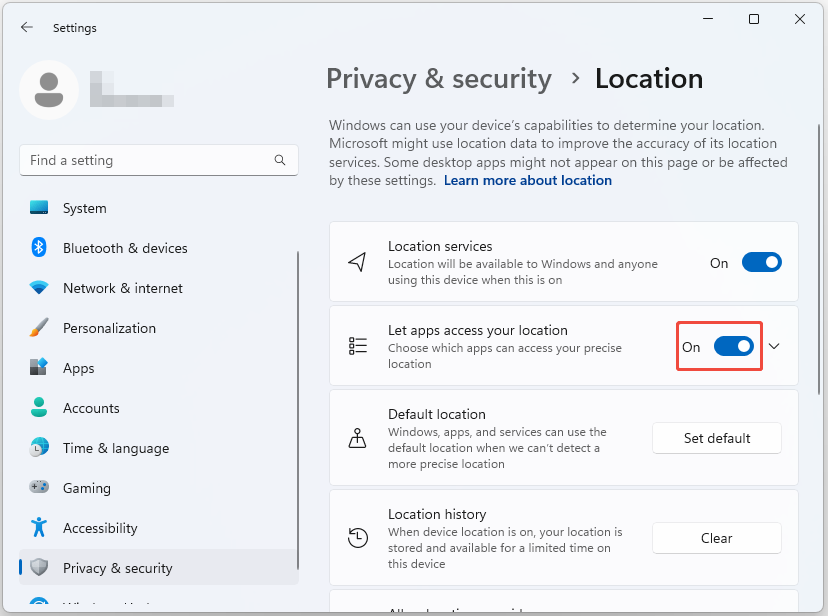The image size is (828, 616).
Task: Click the Location history title text
Action: pos(437,514)
